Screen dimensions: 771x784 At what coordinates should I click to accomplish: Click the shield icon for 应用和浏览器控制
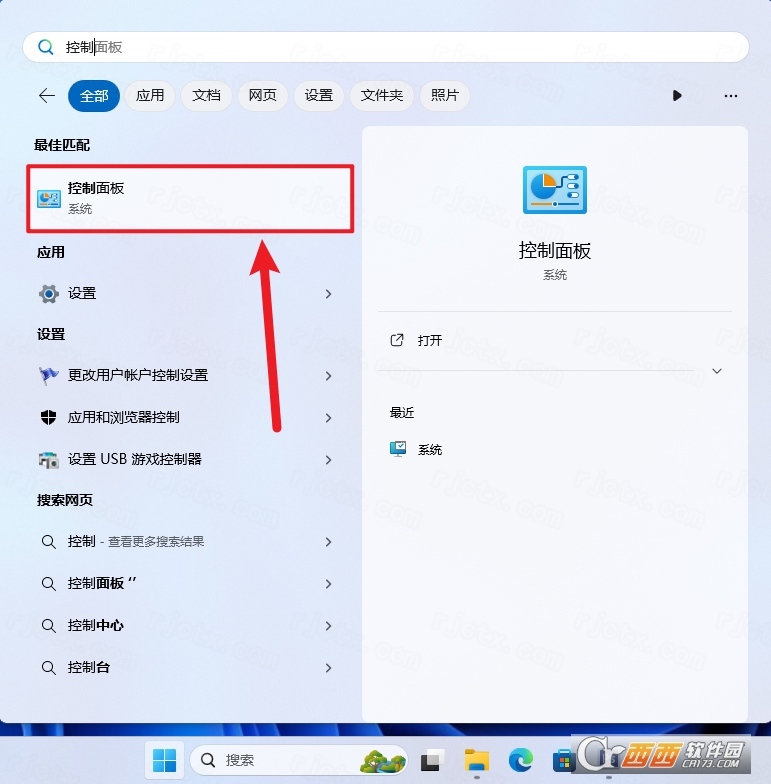48,418
